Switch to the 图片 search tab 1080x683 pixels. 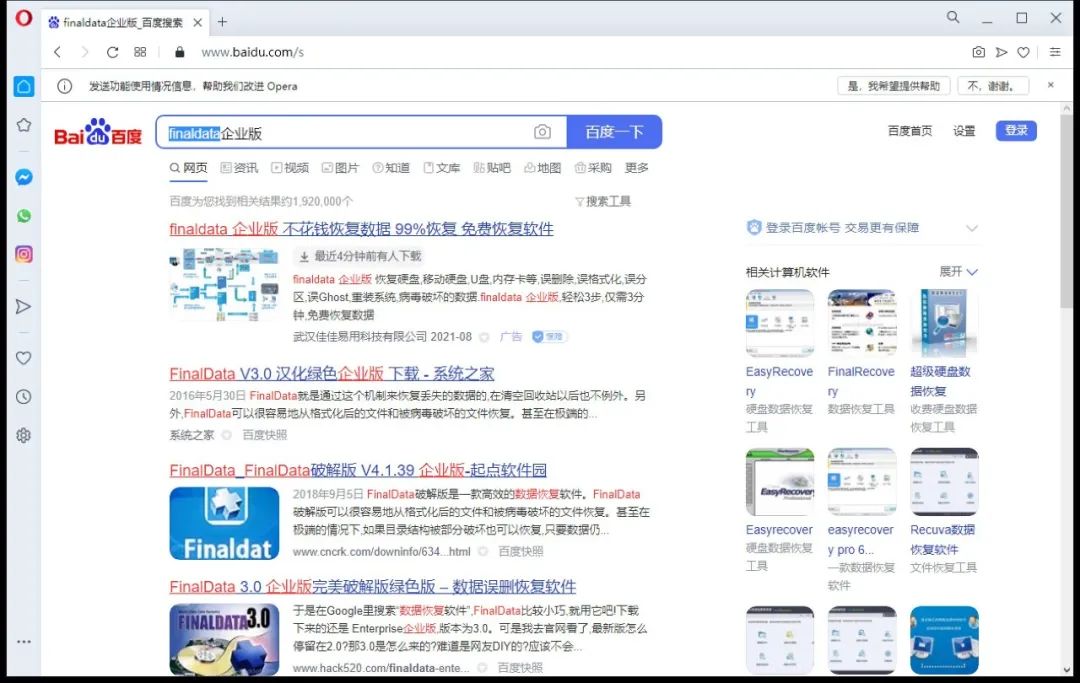point(340,168)
